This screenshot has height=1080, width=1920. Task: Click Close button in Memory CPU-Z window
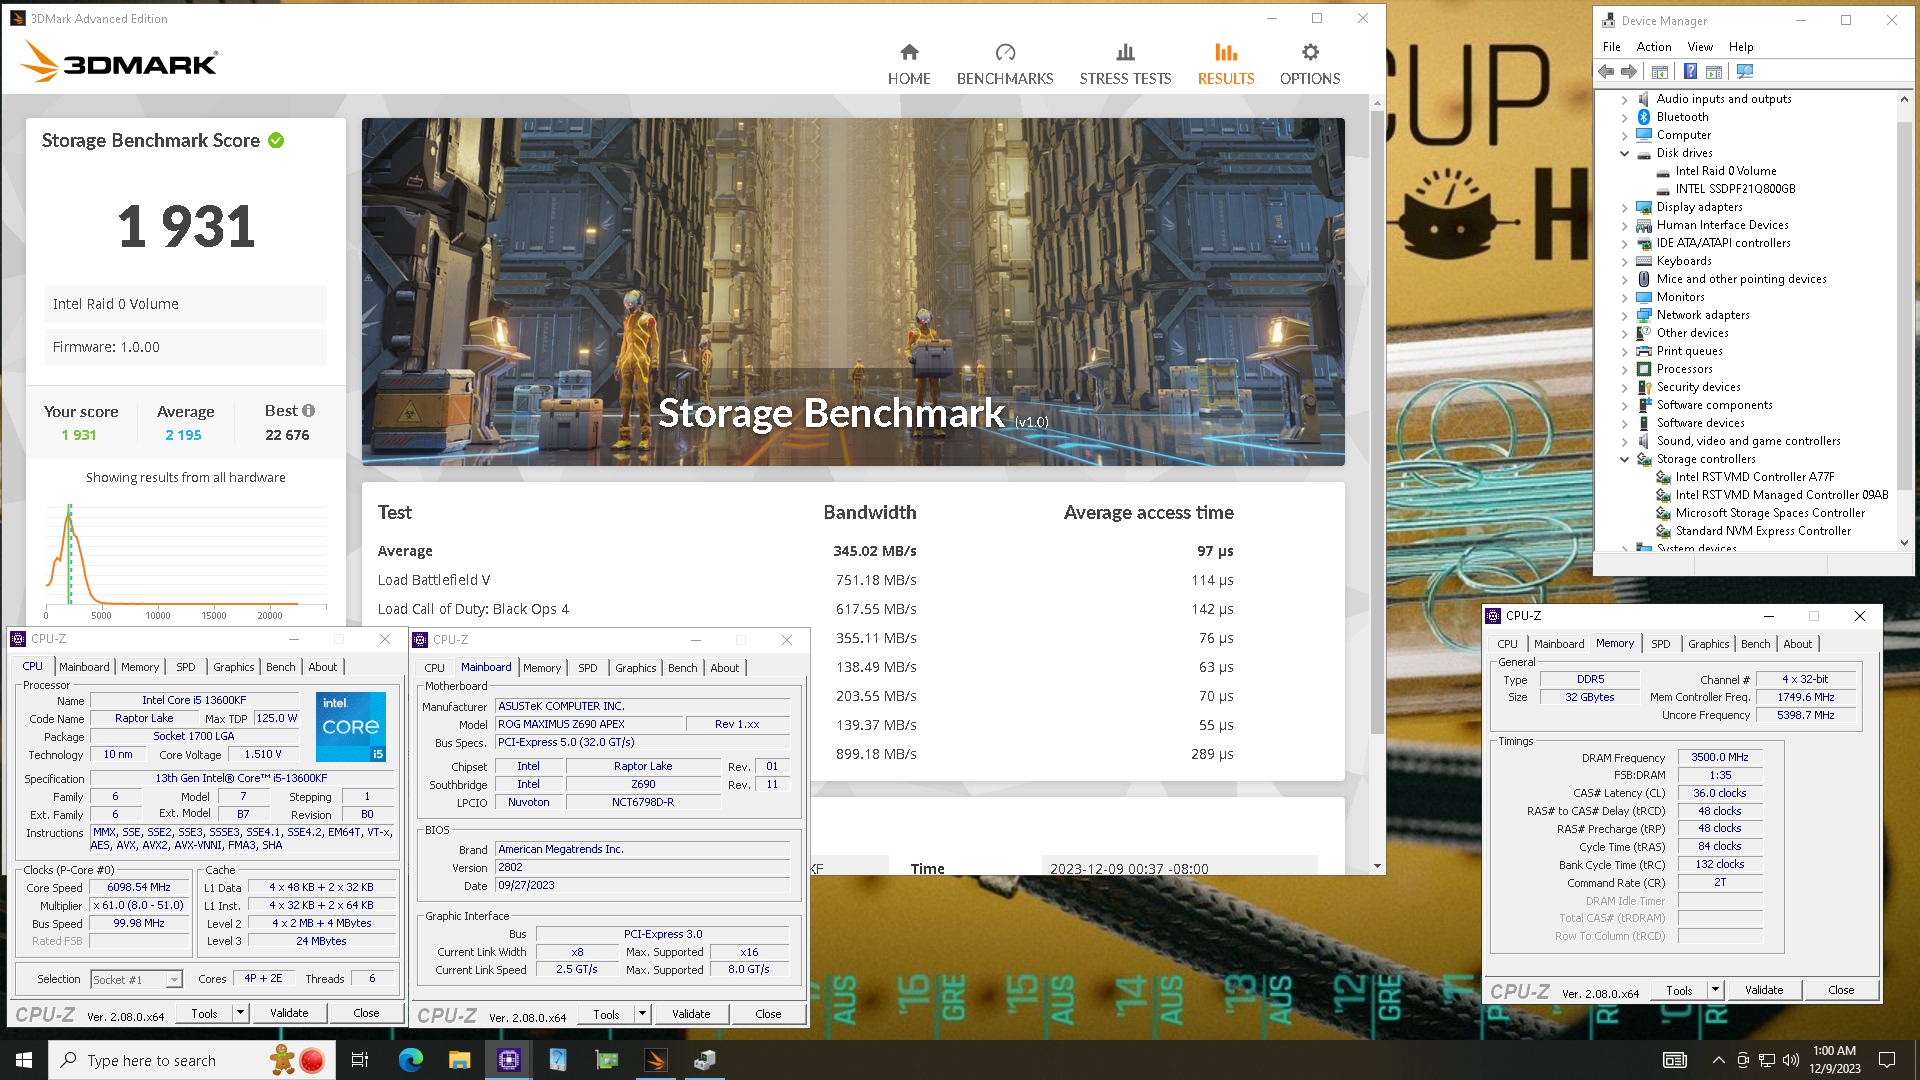coord(1841,990)
